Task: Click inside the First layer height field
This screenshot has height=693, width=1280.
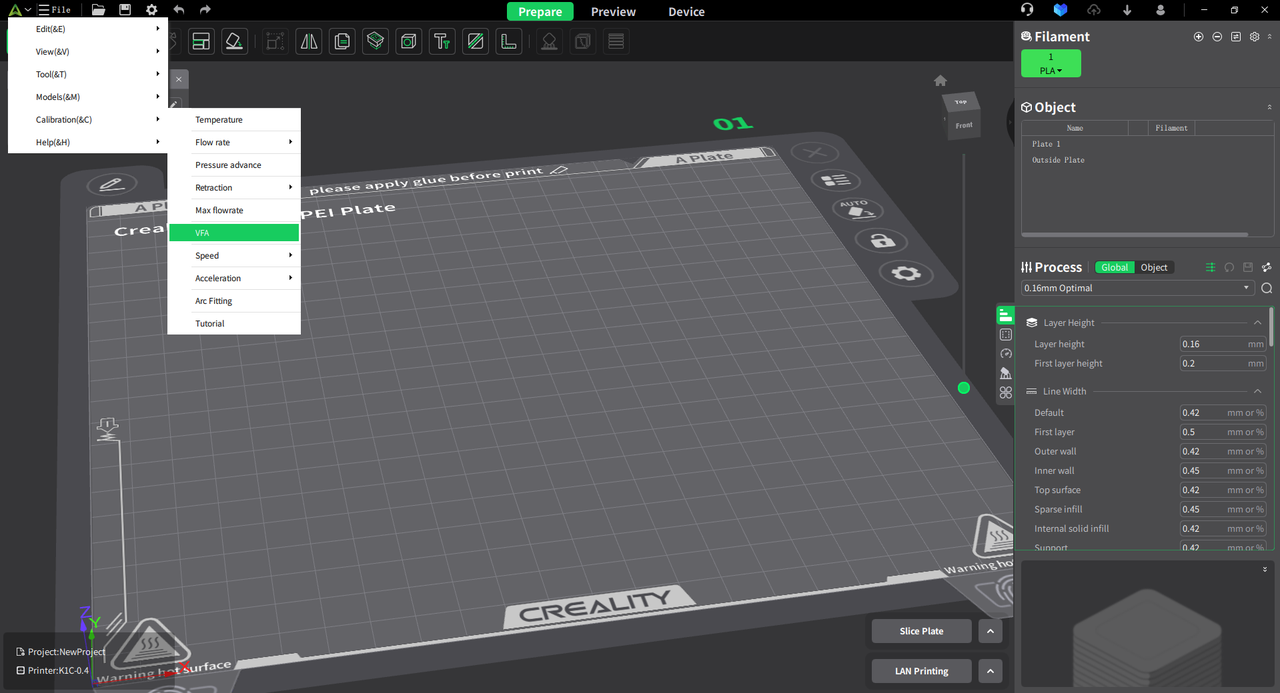Action: point(1218,363)
